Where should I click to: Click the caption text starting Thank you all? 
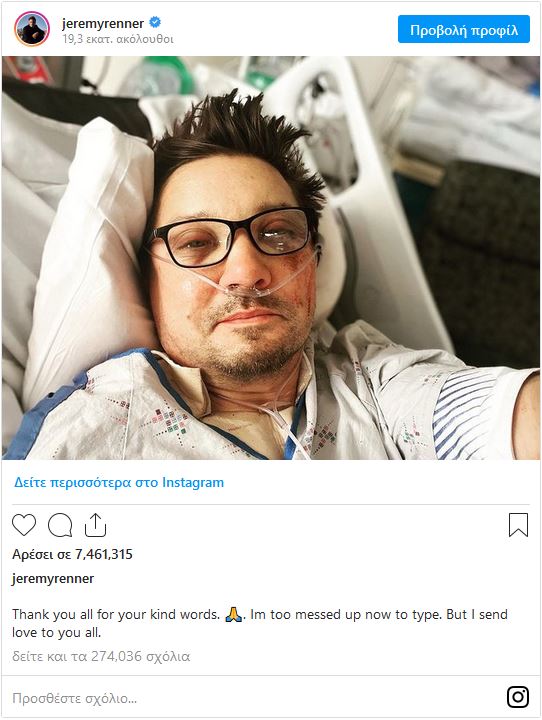(260, 624)
